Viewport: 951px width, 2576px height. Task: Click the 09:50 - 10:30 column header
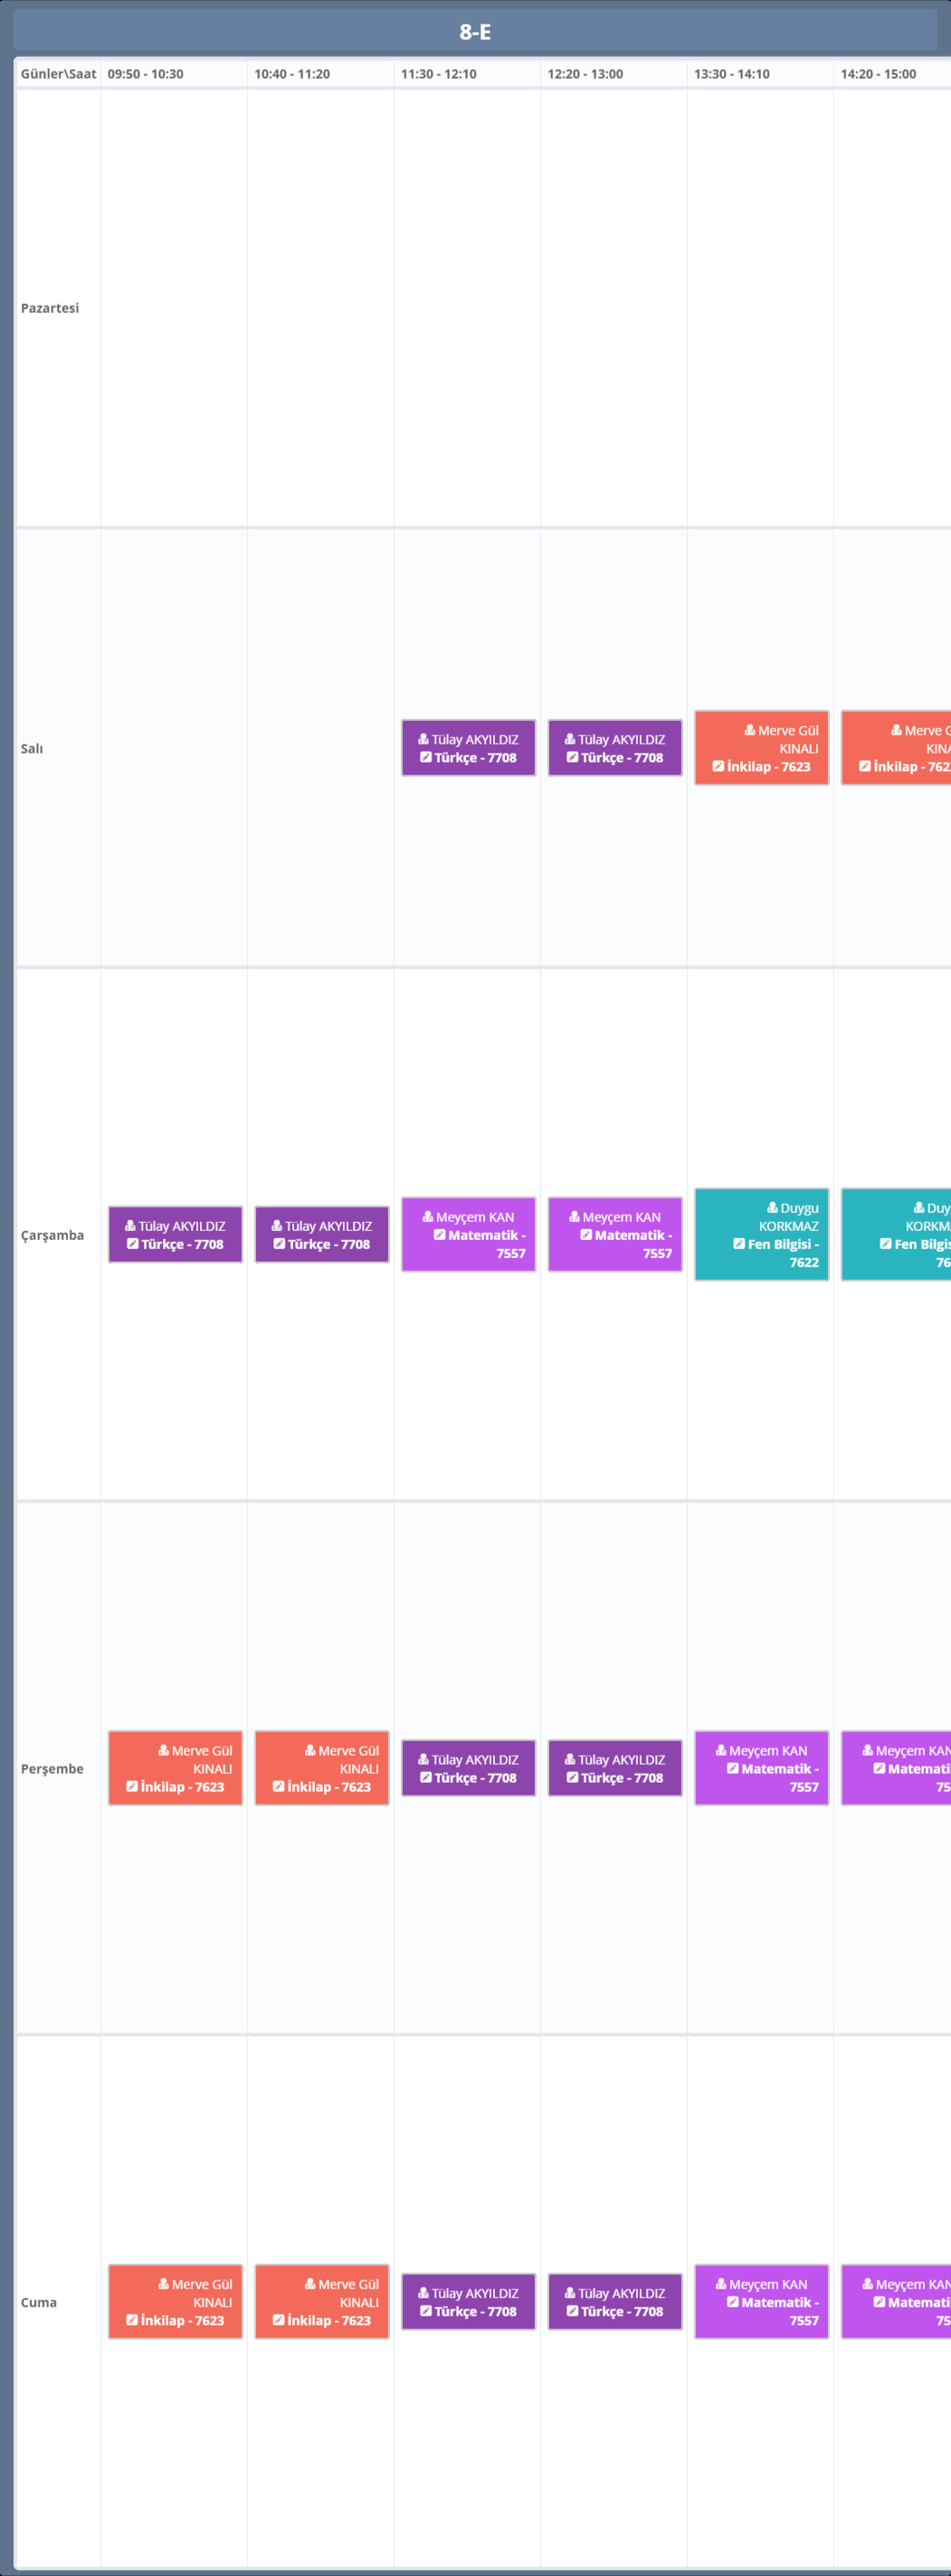(146, 74)
